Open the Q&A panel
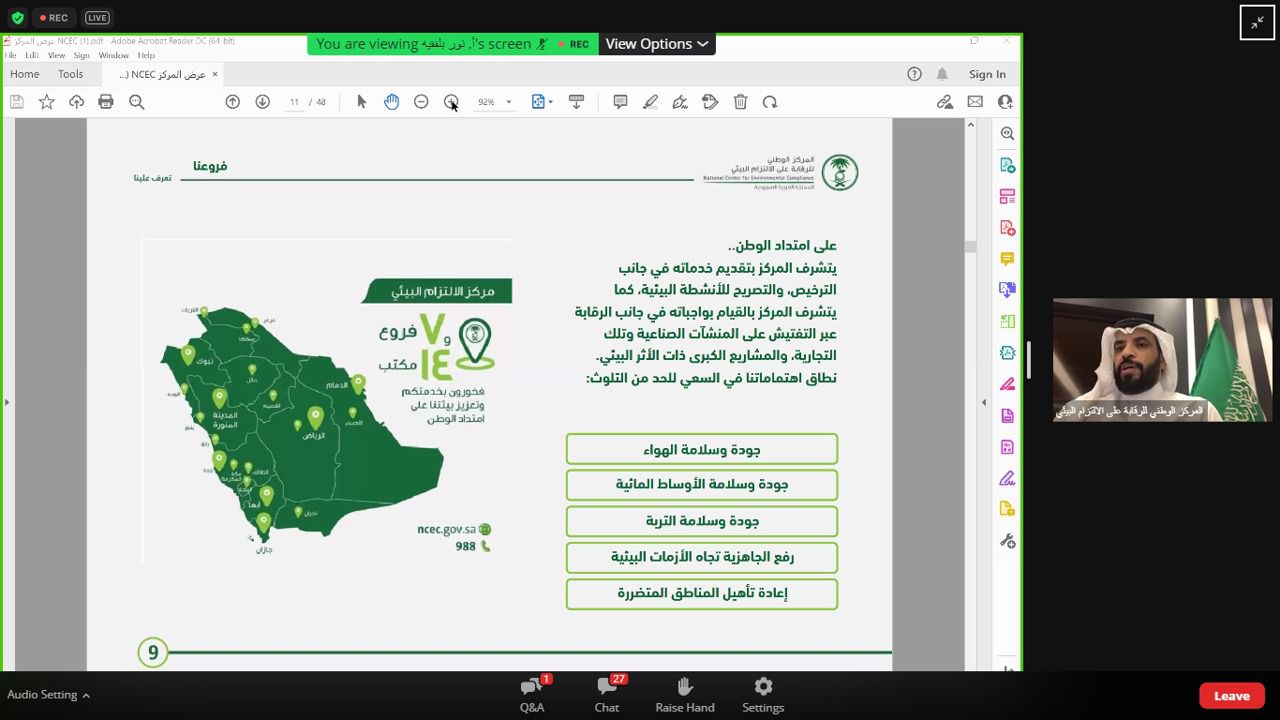 pos(532,694)
